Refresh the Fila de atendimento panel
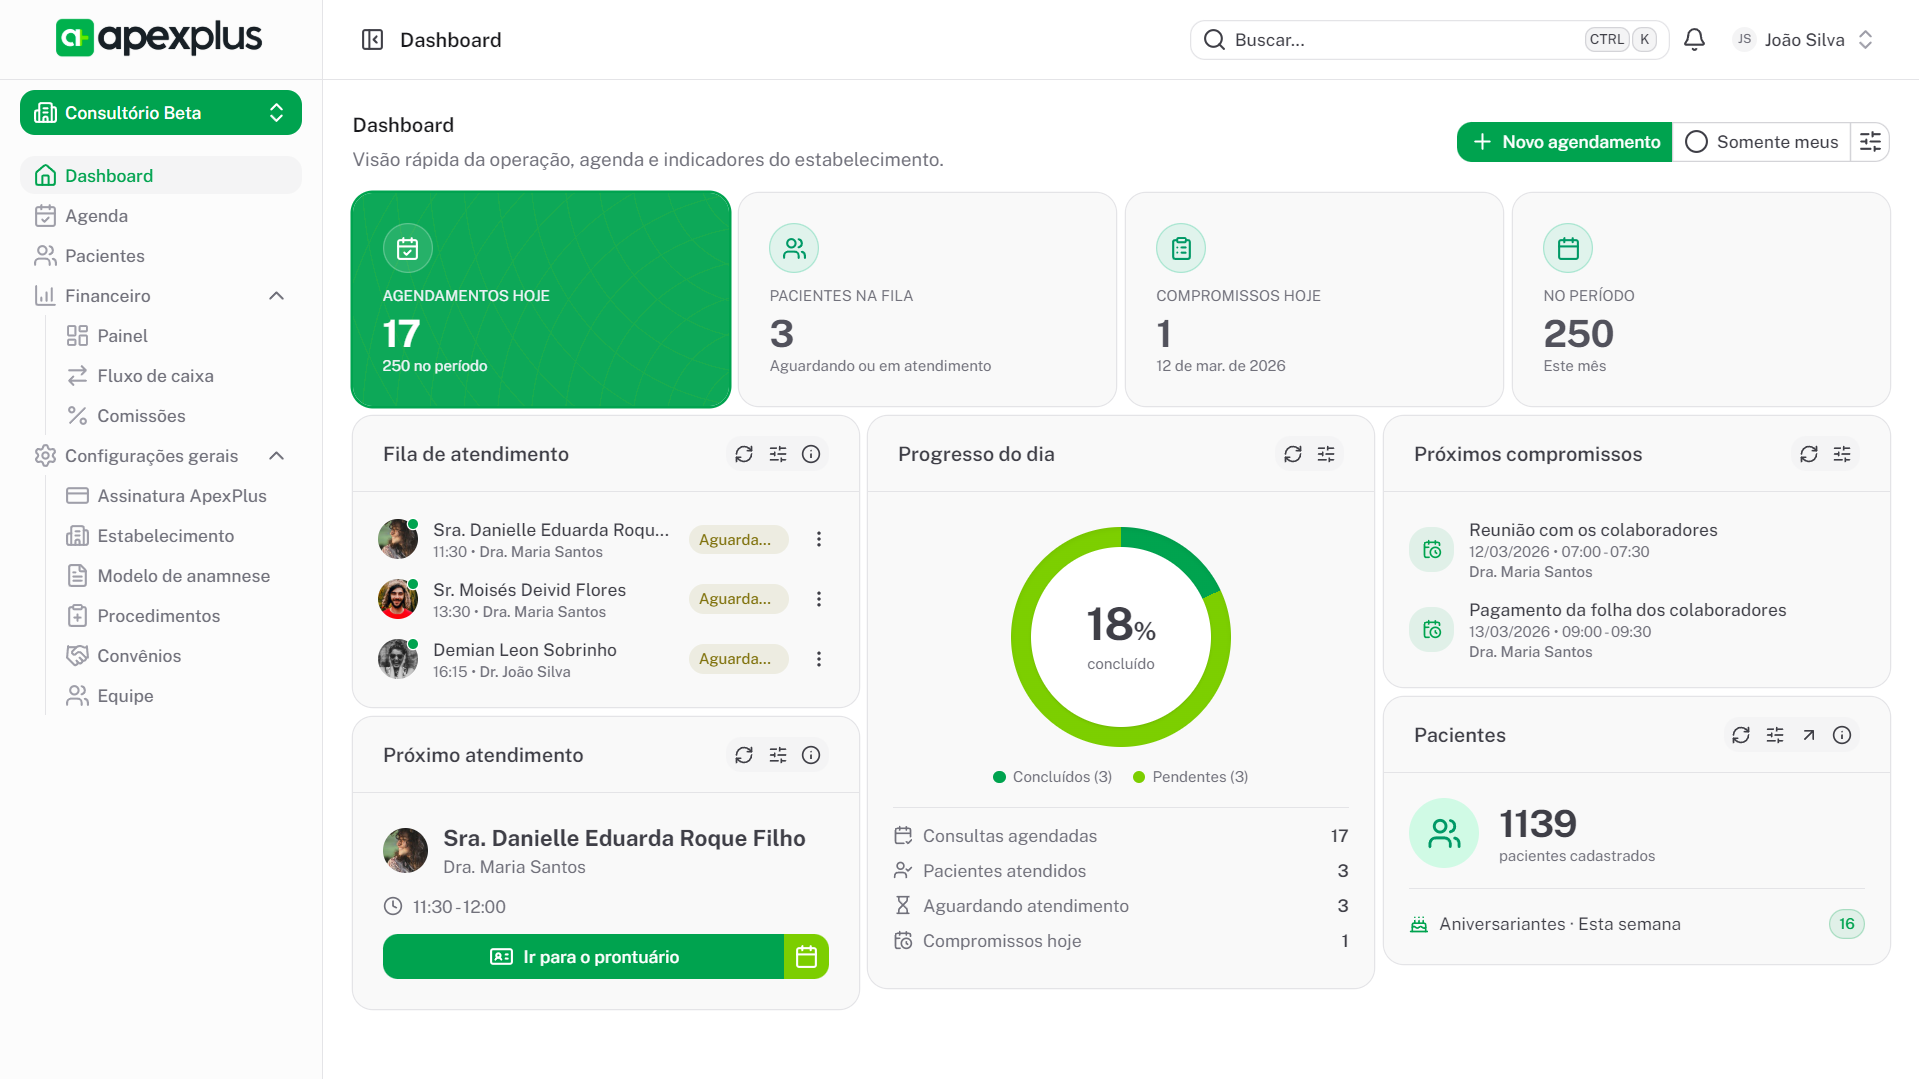Viewport: 1919px width, 1079px height. pos(743,454)
